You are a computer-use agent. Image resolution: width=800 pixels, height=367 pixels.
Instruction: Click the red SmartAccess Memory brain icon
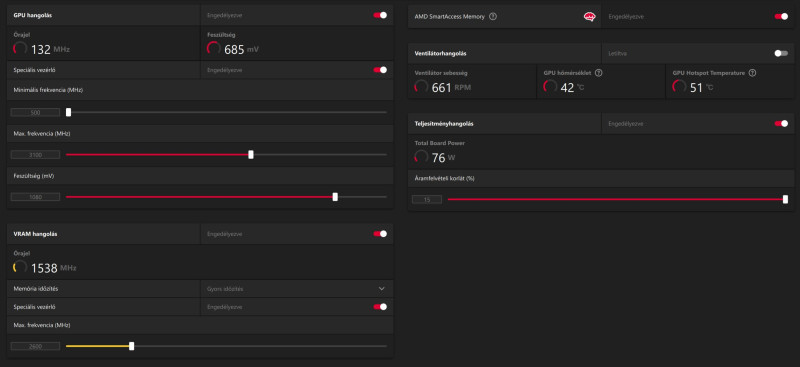[589, 16]
